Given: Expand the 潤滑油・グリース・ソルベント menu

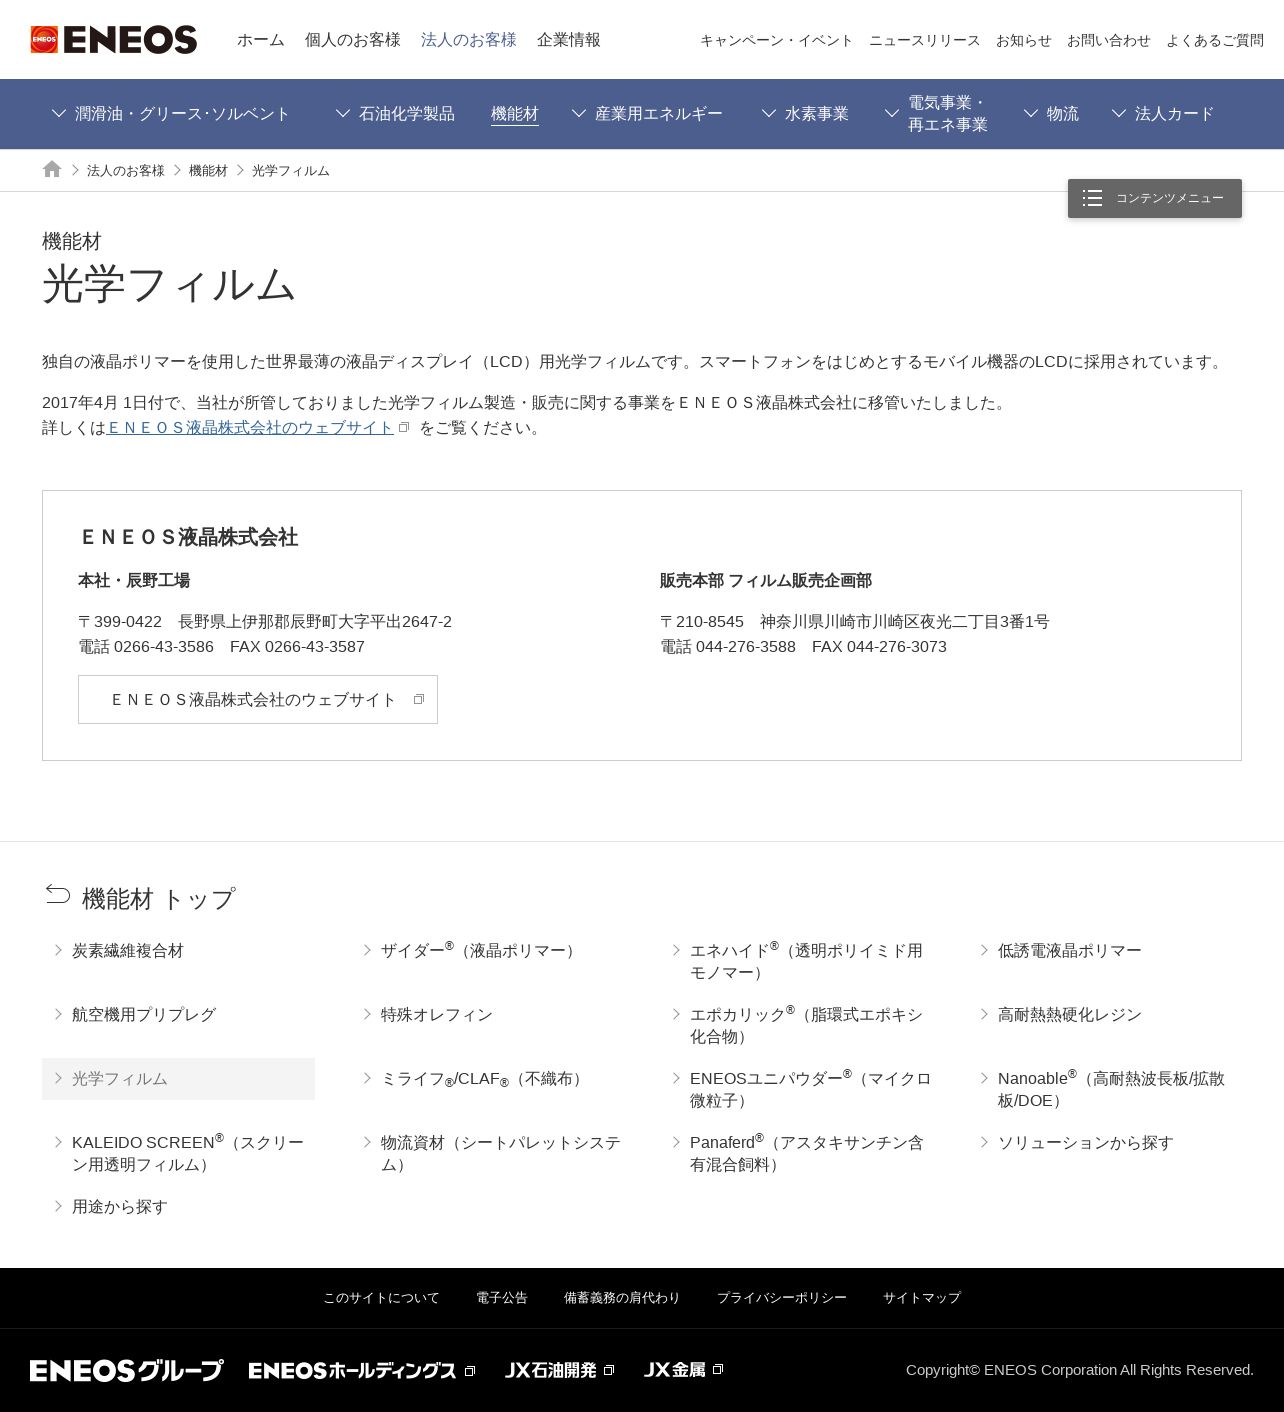Looking at the screenshot, I should [x=170, y=114].
